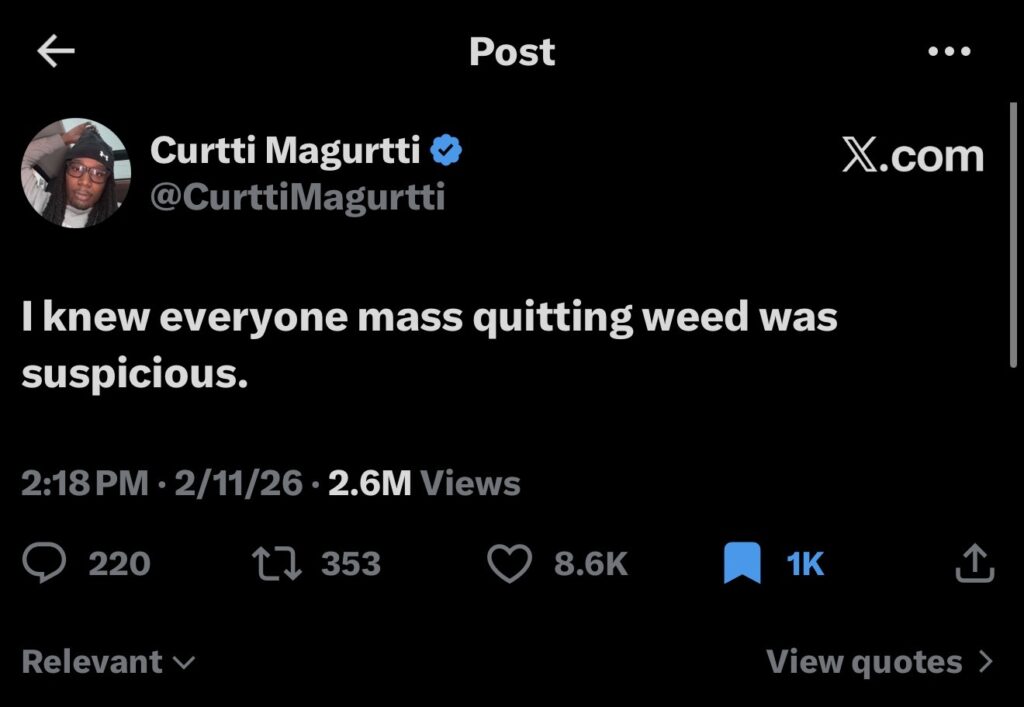Click the 353 repost count

coord(351,564)
